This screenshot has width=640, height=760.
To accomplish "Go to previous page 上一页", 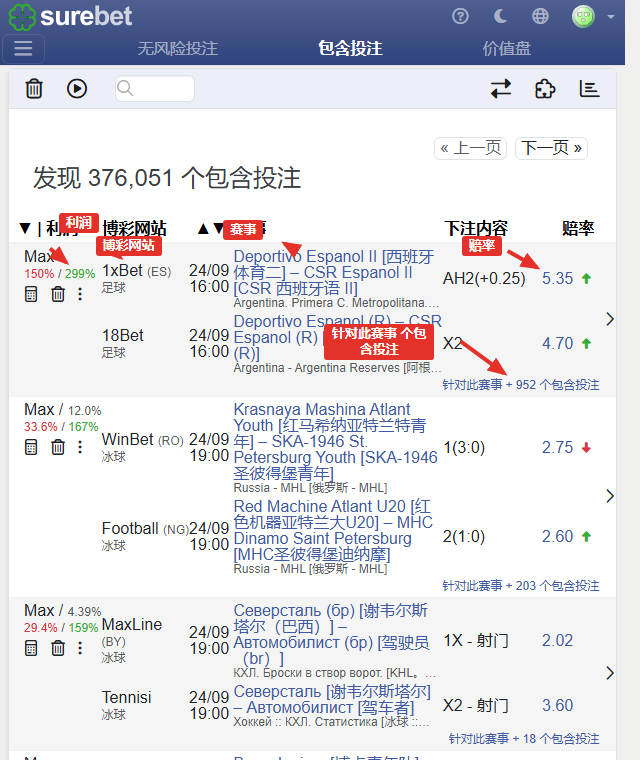I will click(470, 148).
